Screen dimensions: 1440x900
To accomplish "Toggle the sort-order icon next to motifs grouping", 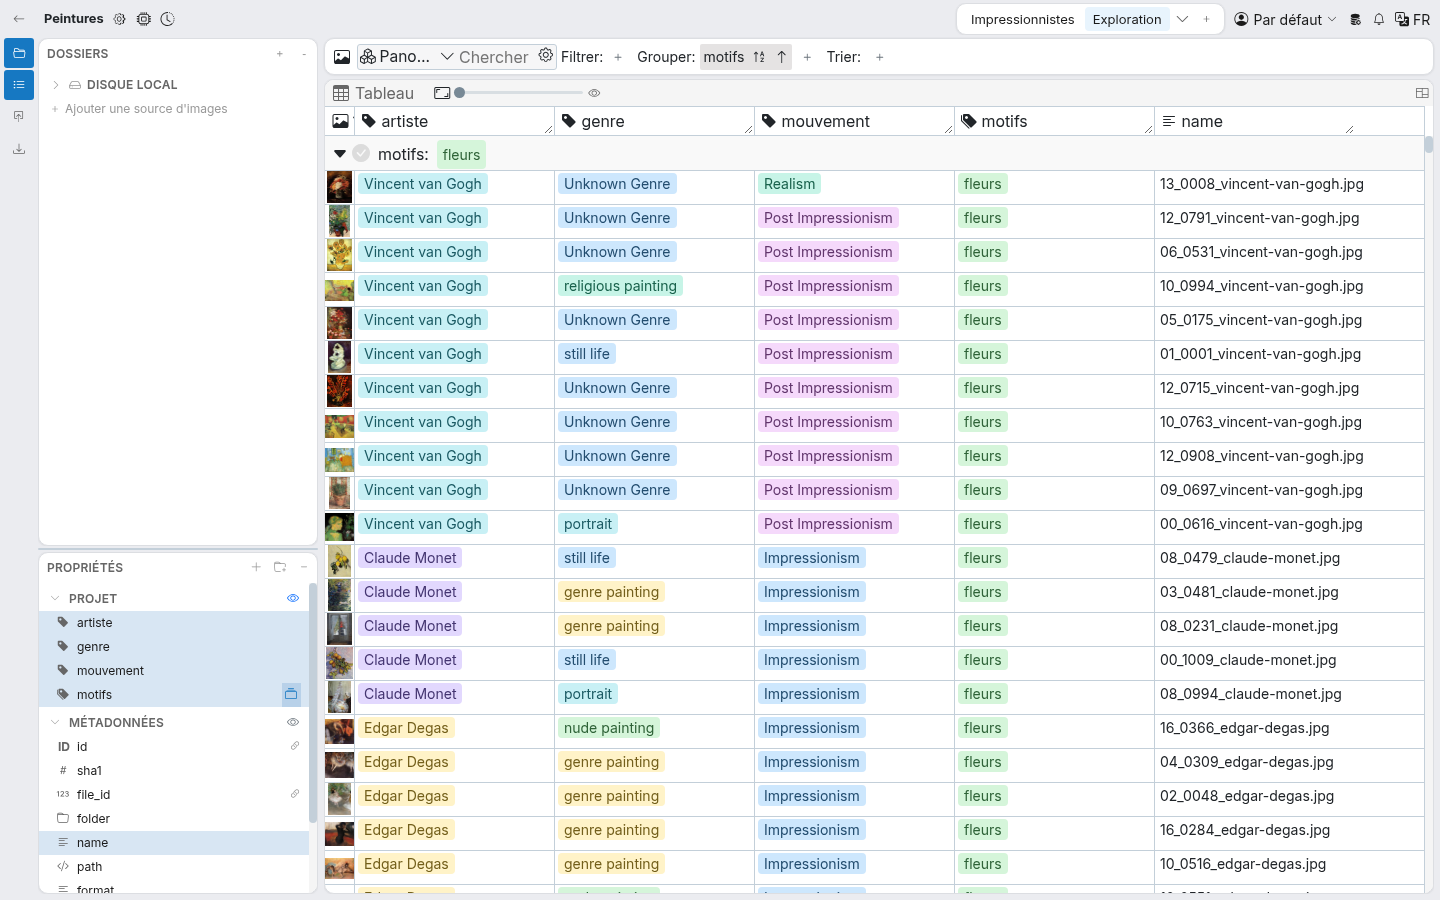I will [x=759, y=57].
